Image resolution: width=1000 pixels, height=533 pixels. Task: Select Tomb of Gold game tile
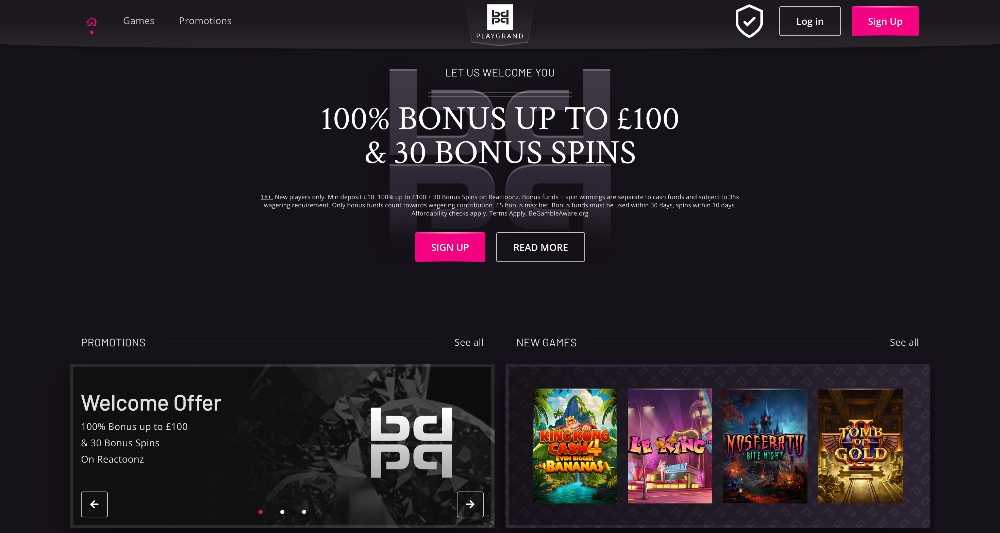coord(860,446)
